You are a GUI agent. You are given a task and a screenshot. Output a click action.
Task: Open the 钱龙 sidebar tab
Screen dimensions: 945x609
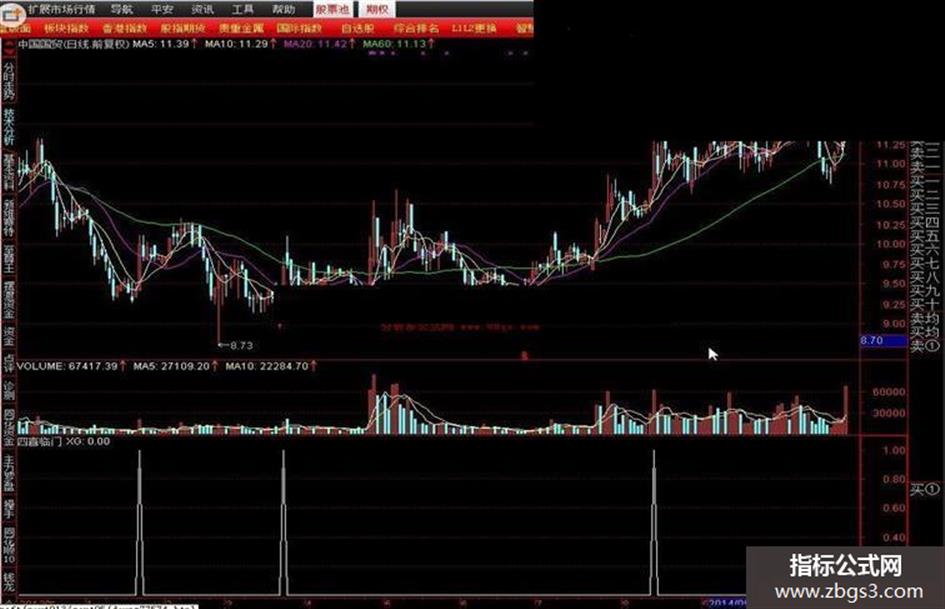tap(8, 583)
